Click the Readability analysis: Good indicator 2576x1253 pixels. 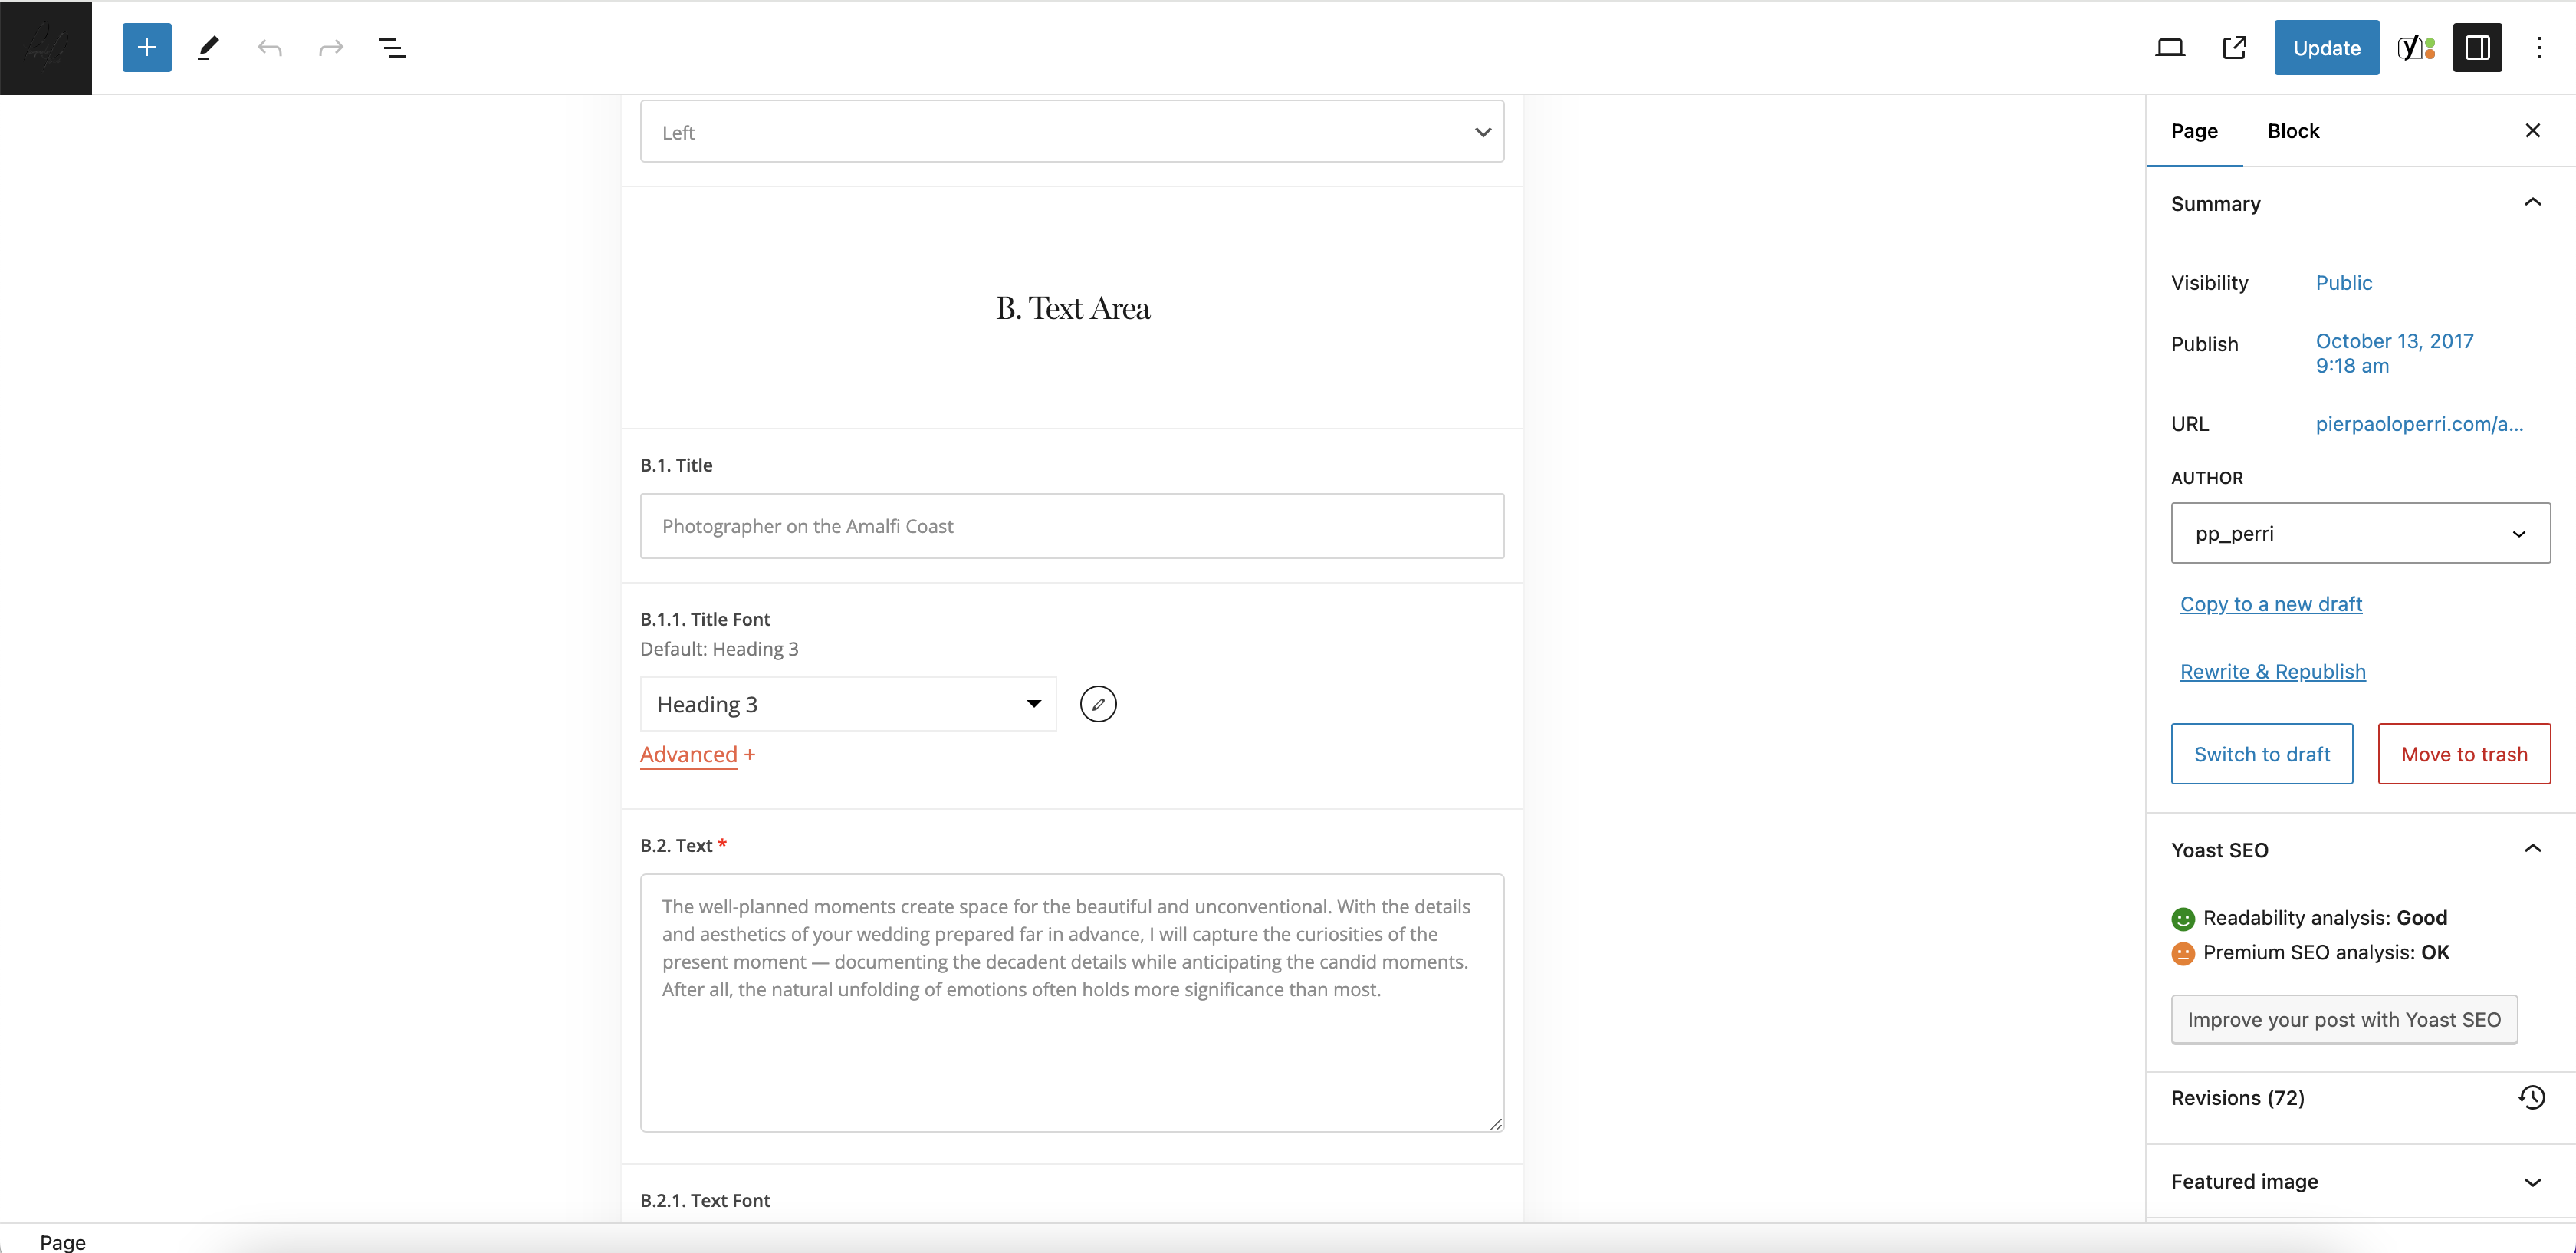point(2309,918)
